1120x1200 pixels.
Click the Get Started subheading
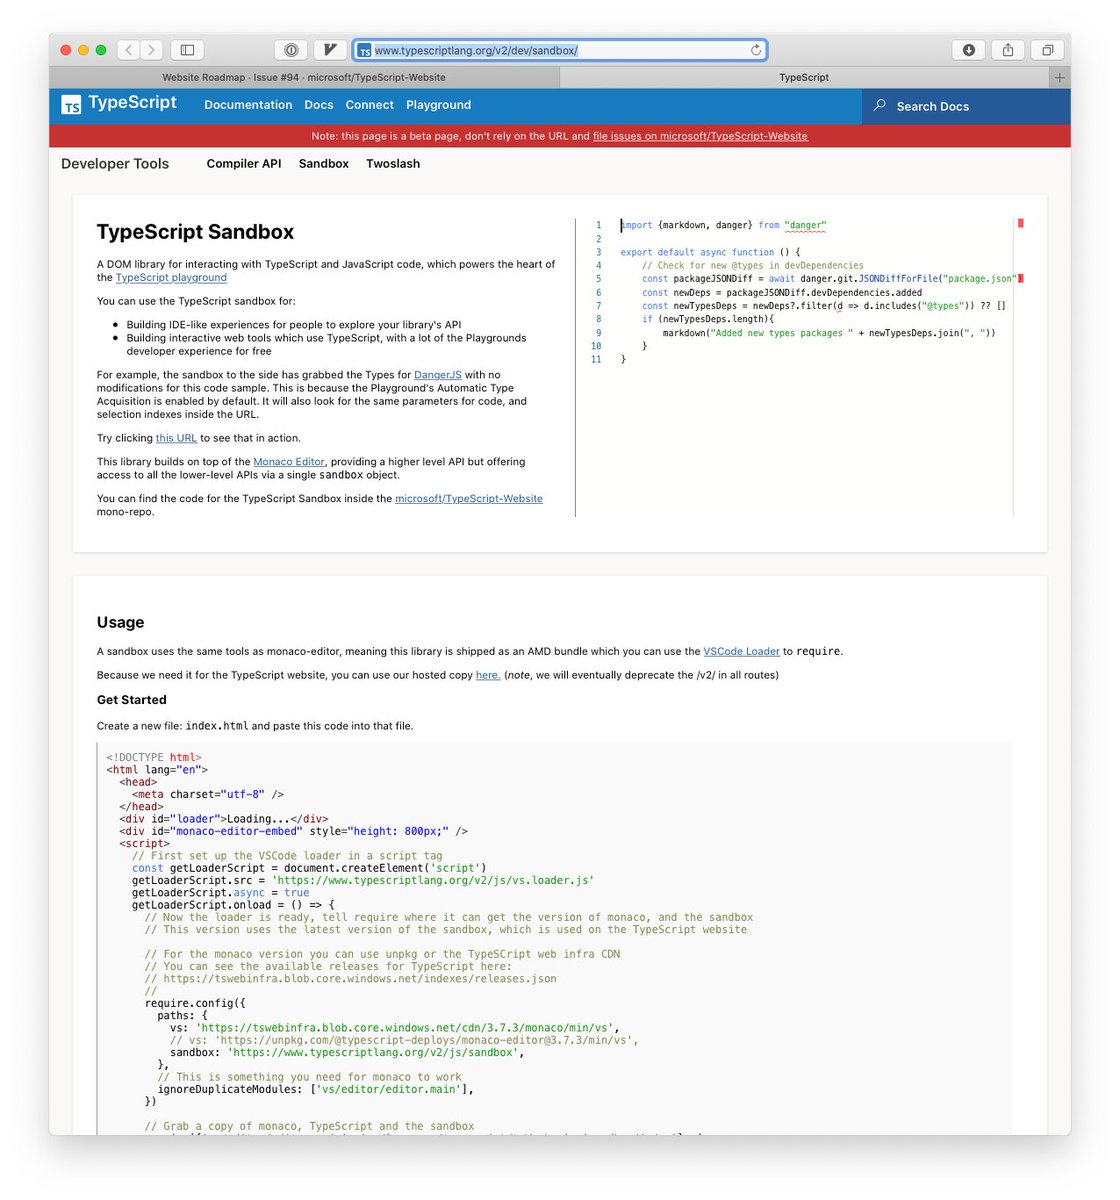point(132,700)
